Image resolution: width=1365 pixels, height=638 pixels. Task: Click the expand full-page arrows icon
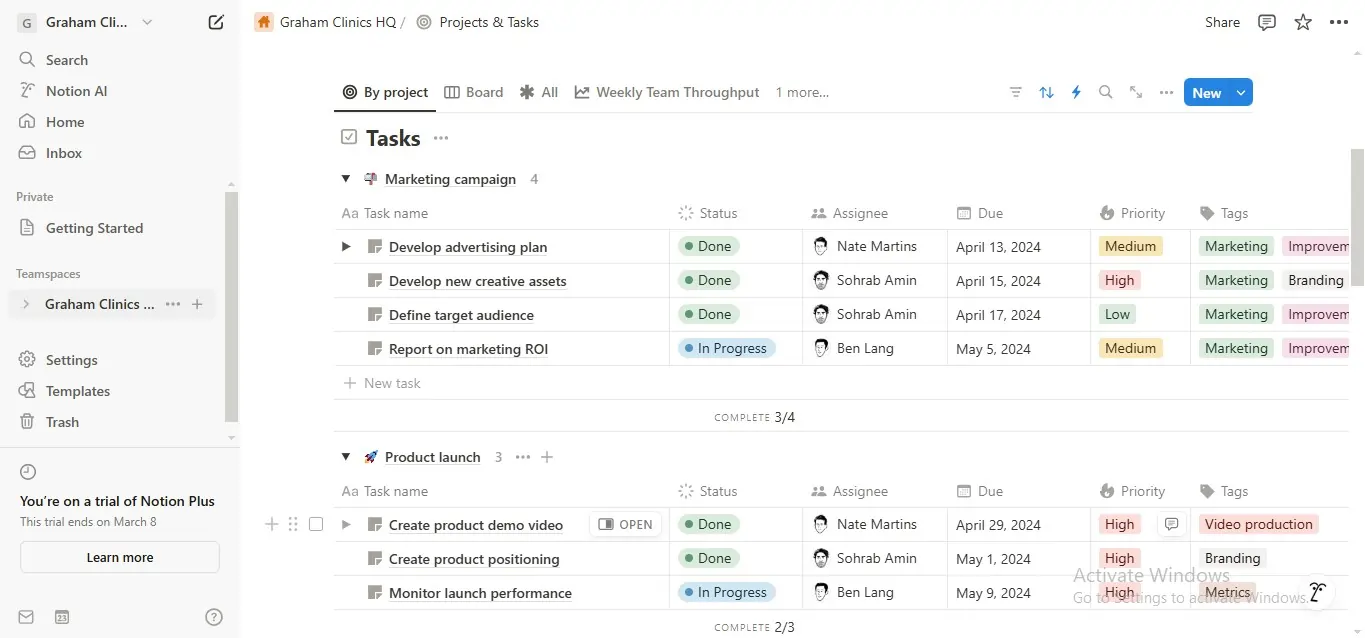click(x=1136, y=92)
